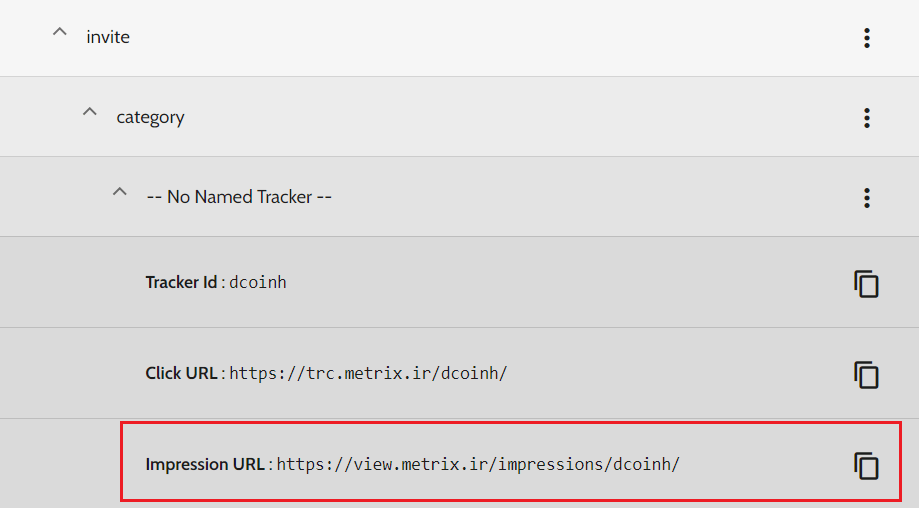Copy the Click URL to clipboard
The image size is (919, 508).
(866, 375)
